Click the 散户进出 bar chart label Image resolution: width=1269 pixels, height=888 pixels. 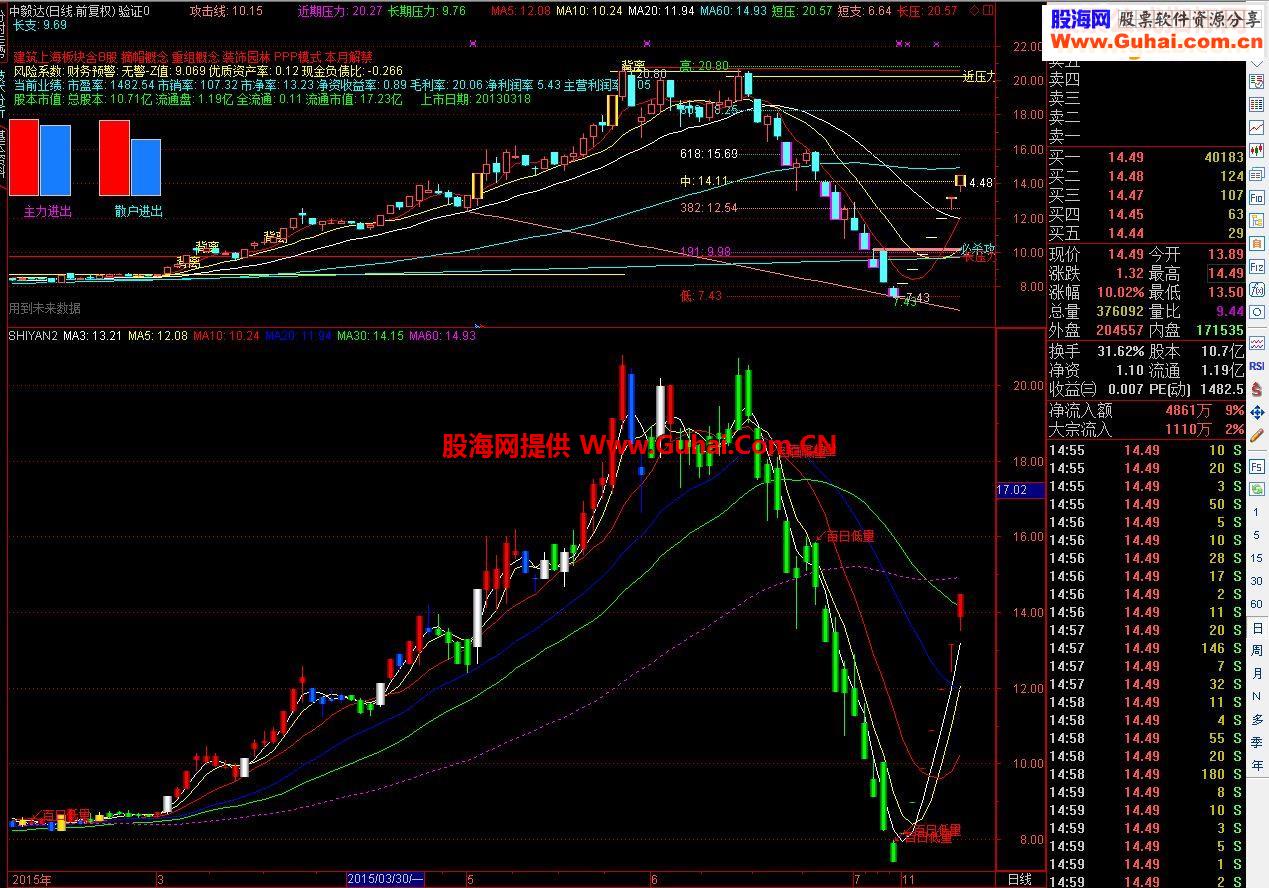[139, 211]
